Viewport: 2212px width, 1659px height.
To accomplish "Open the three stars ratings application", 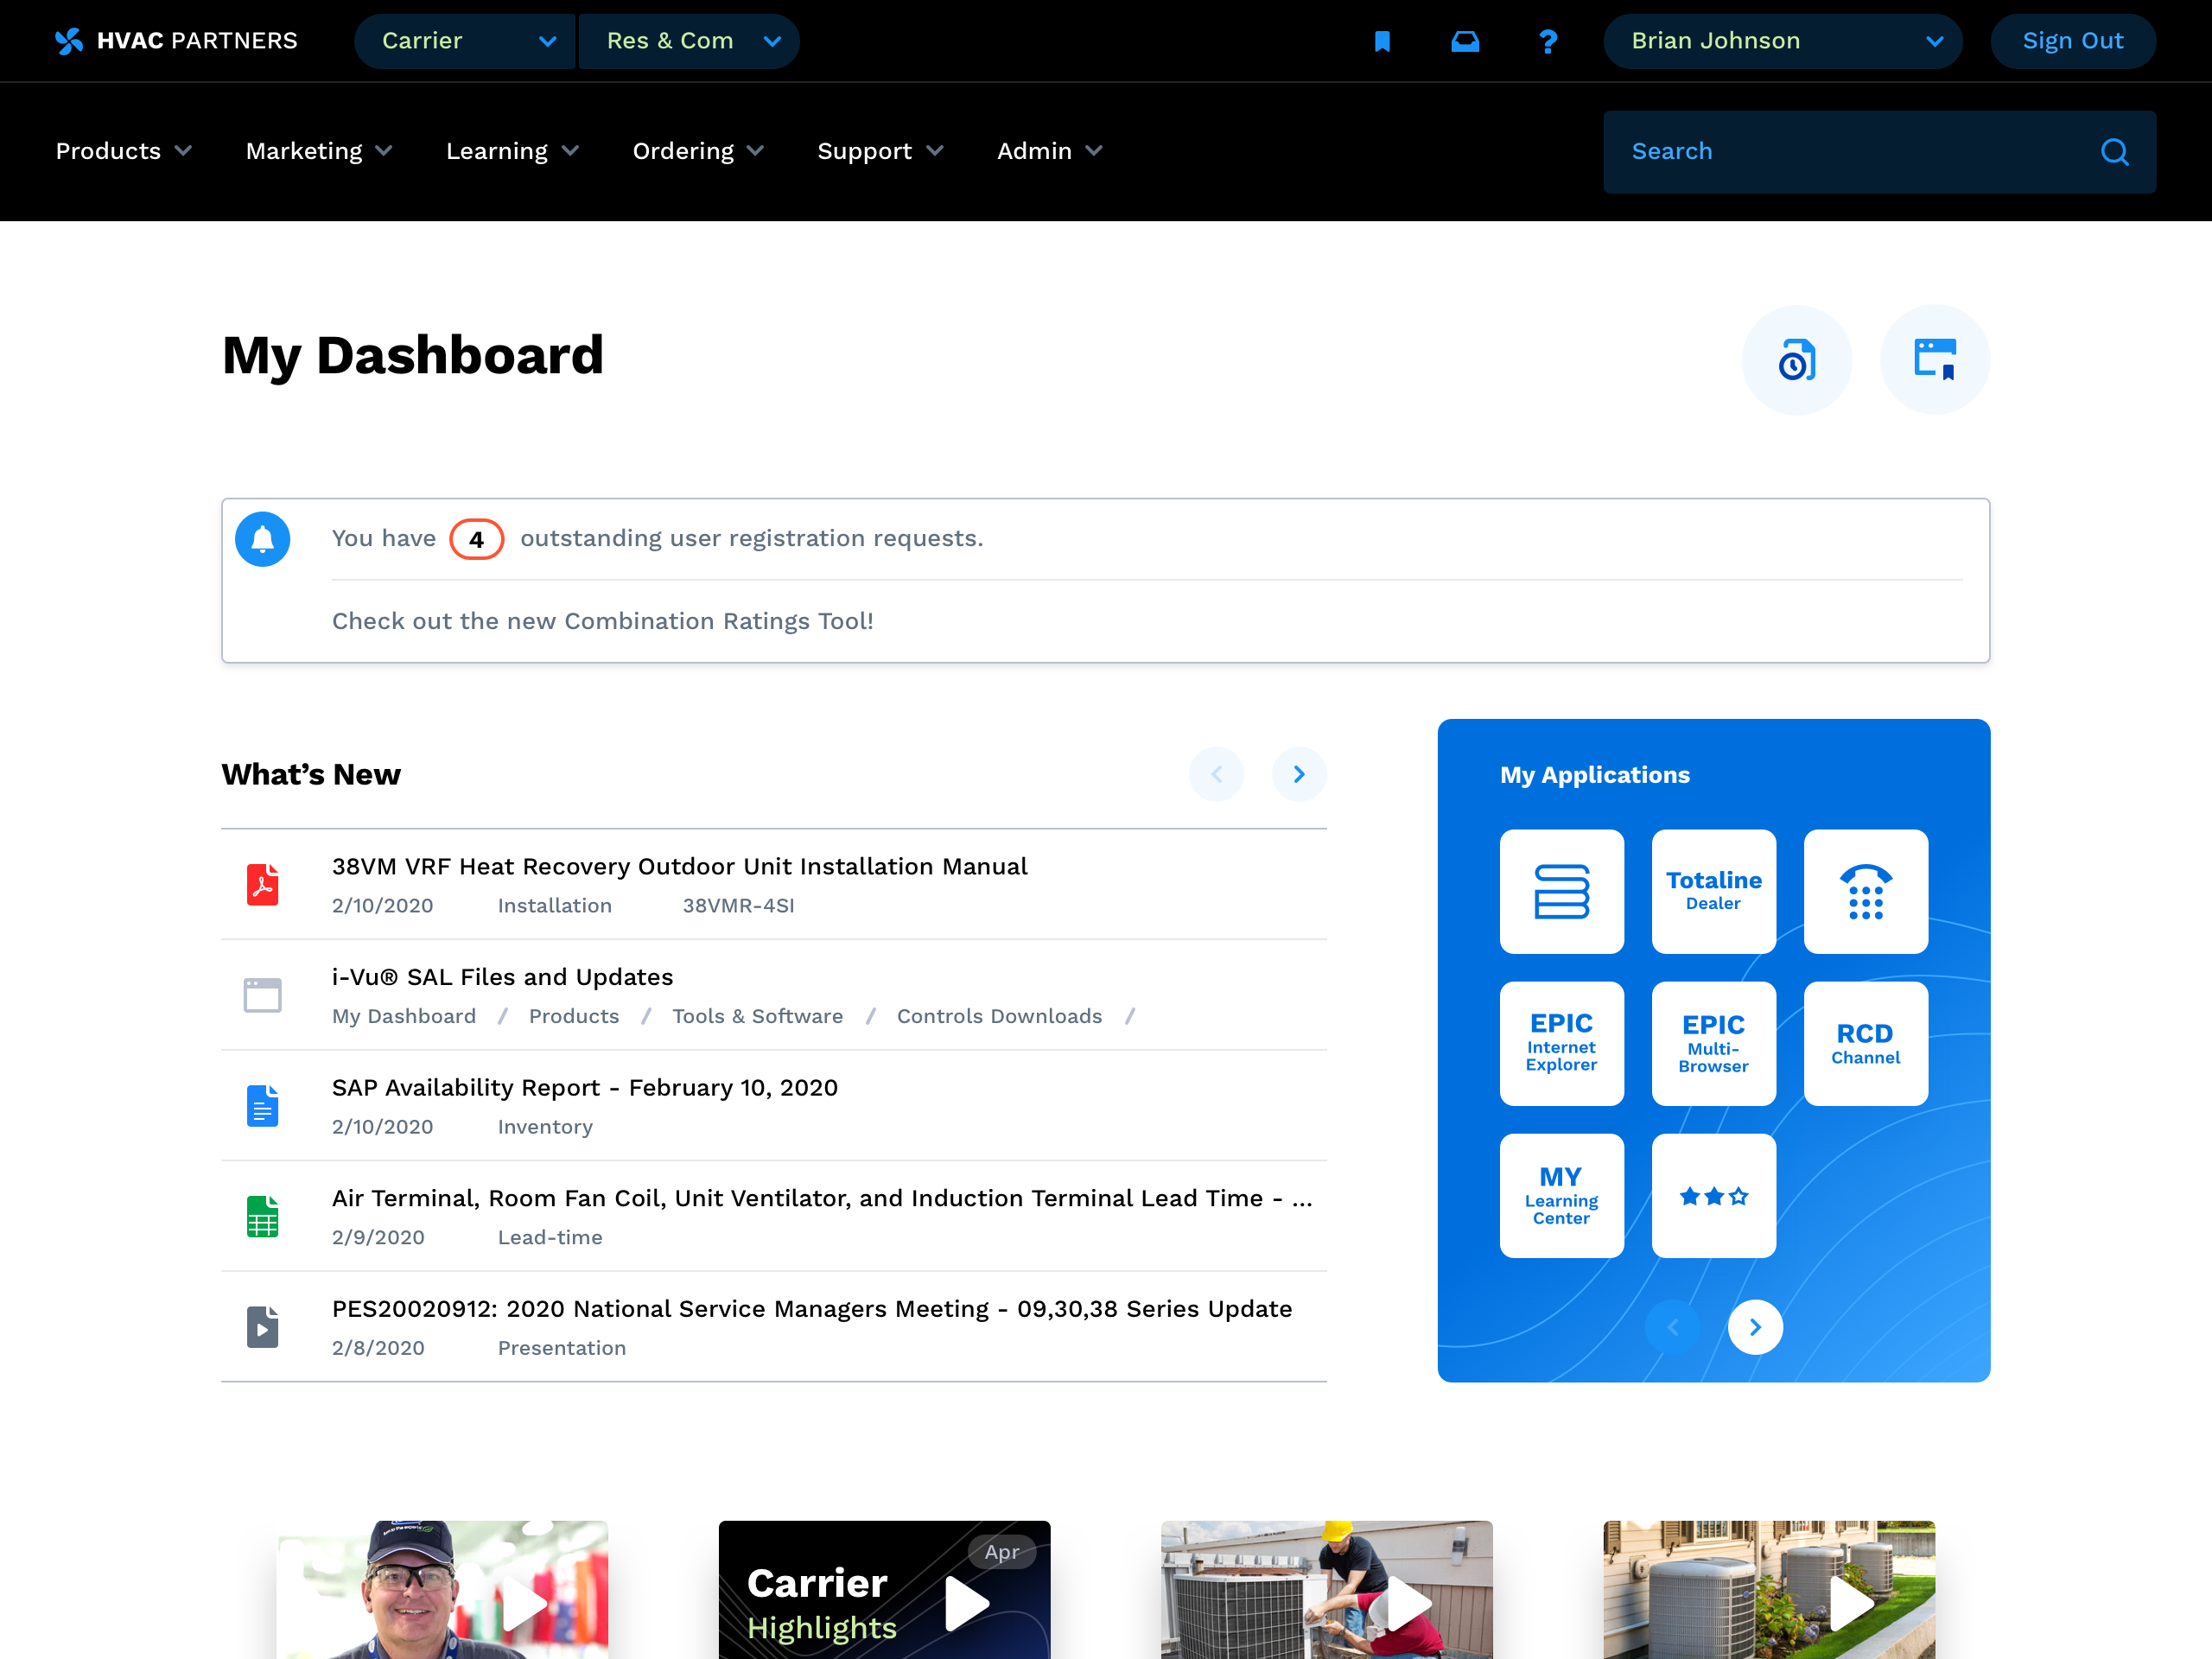I will tap(1713, 1196).
